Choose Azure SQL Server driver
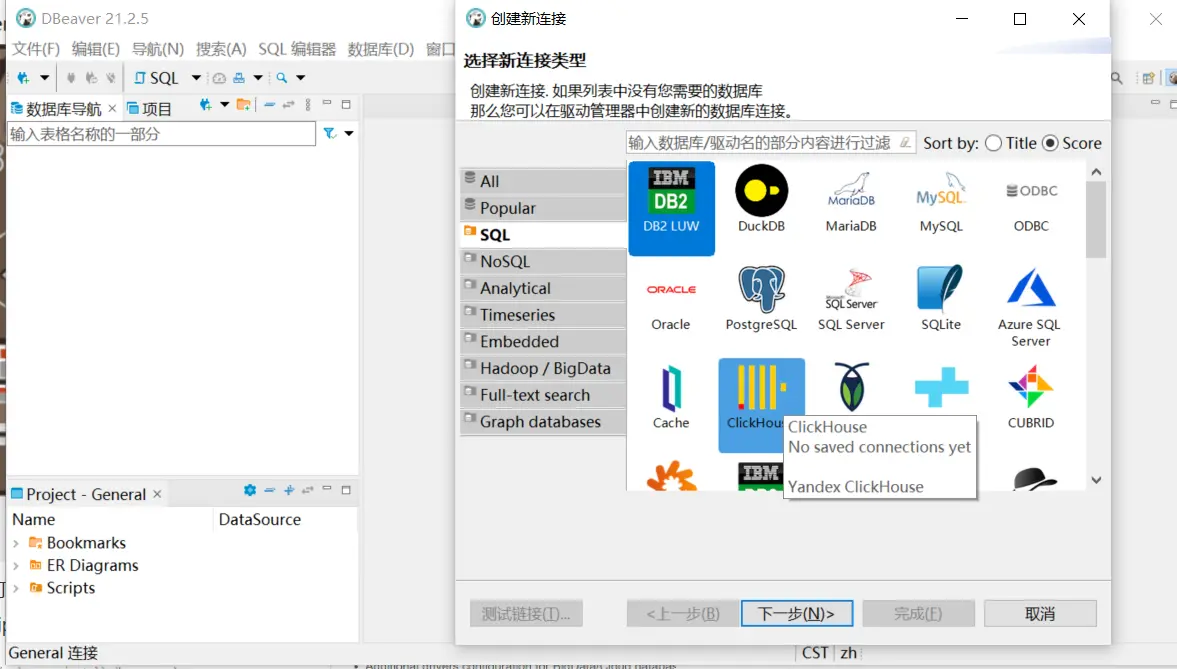 click(x=1031, y=306)
